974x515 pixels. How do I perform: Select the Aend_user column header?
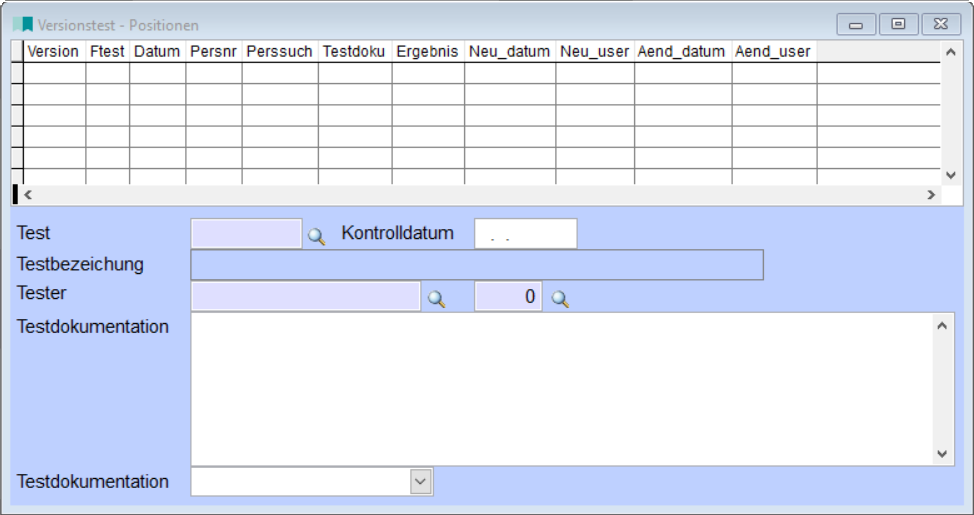tap(773, 52)
